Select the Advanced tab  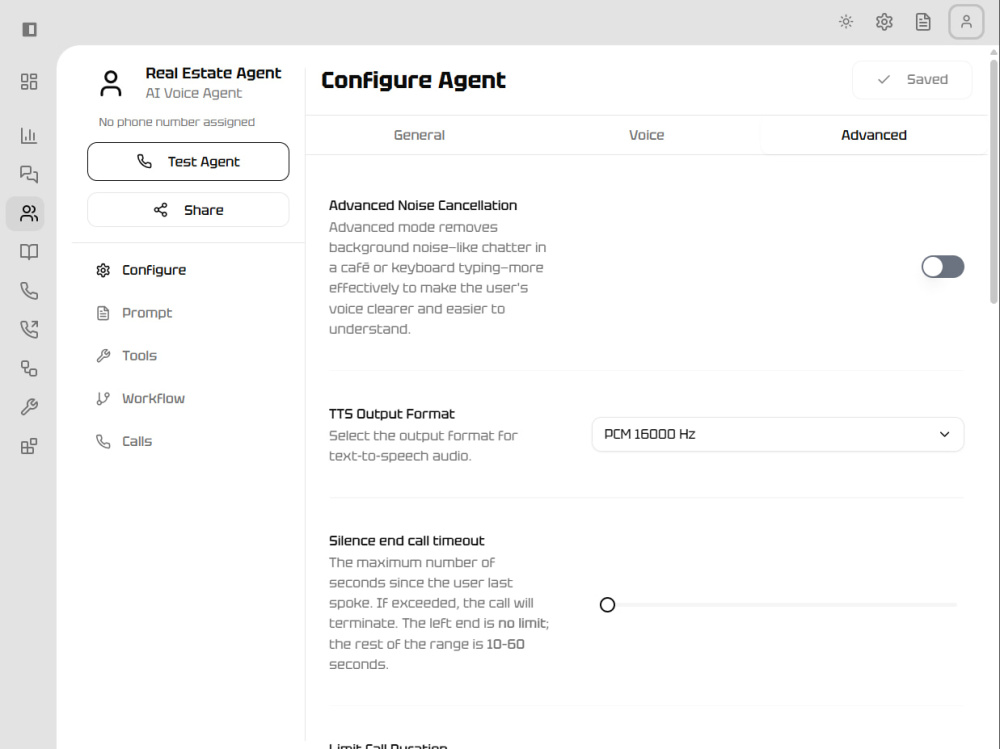[873, 135]
